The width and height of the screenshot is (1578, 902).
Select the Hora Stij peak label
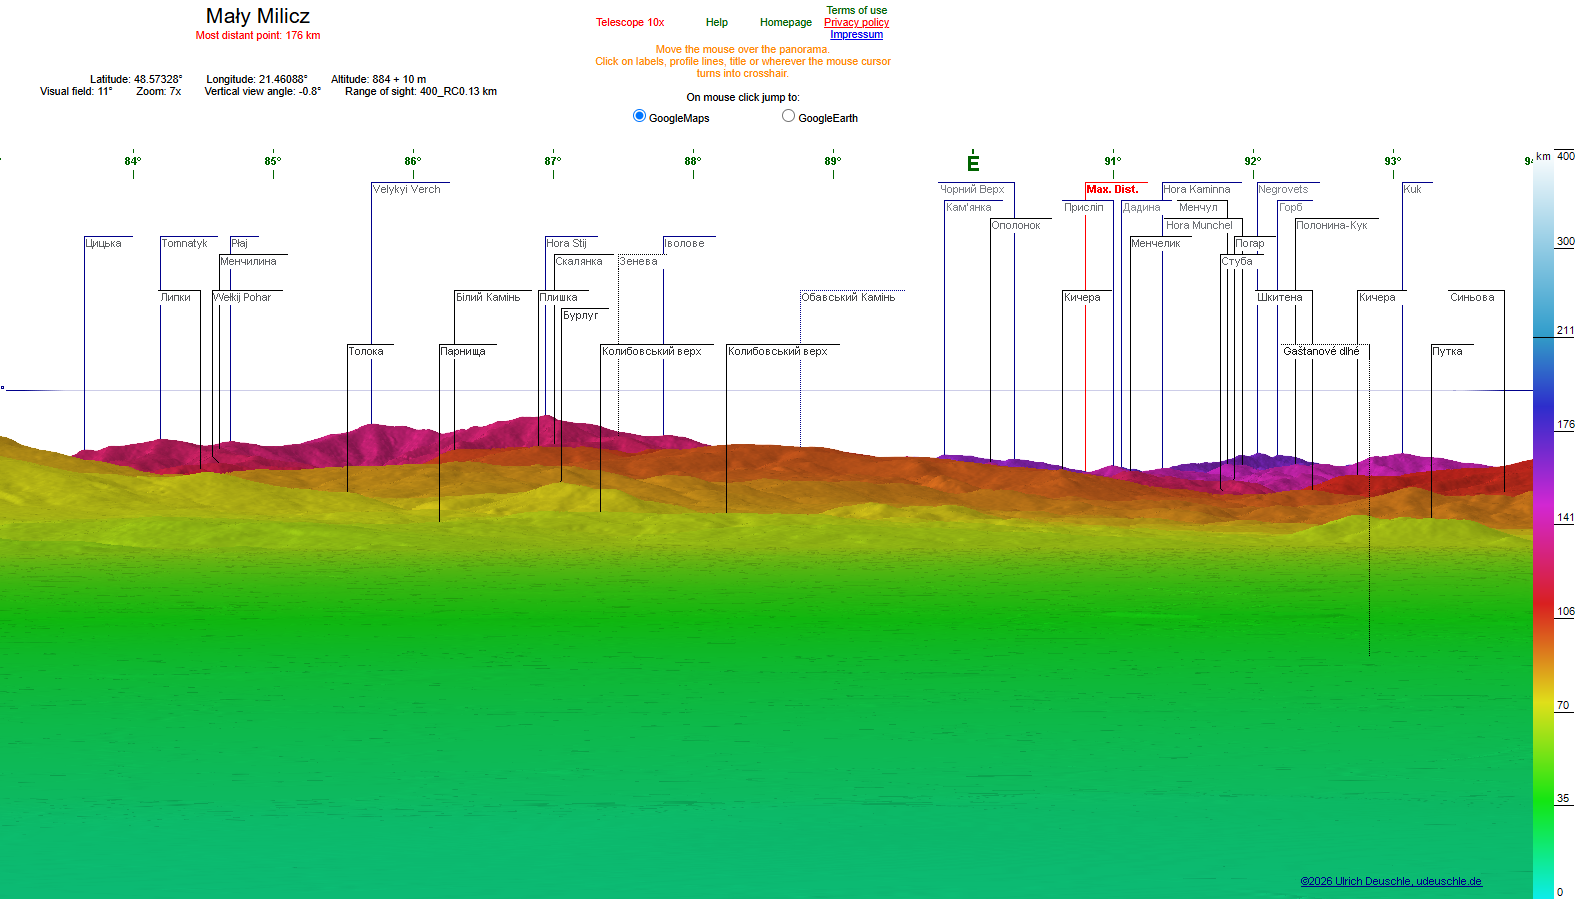point(566,243)
